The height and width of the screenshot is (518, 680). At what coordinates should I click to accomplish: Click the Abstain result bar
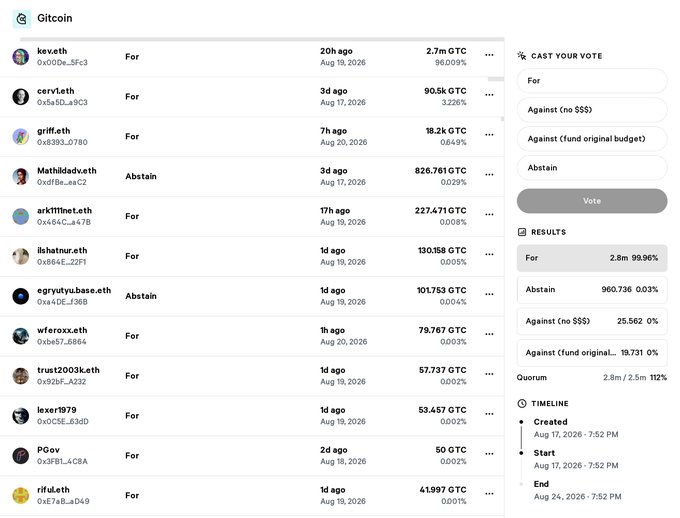coord(592,290)
